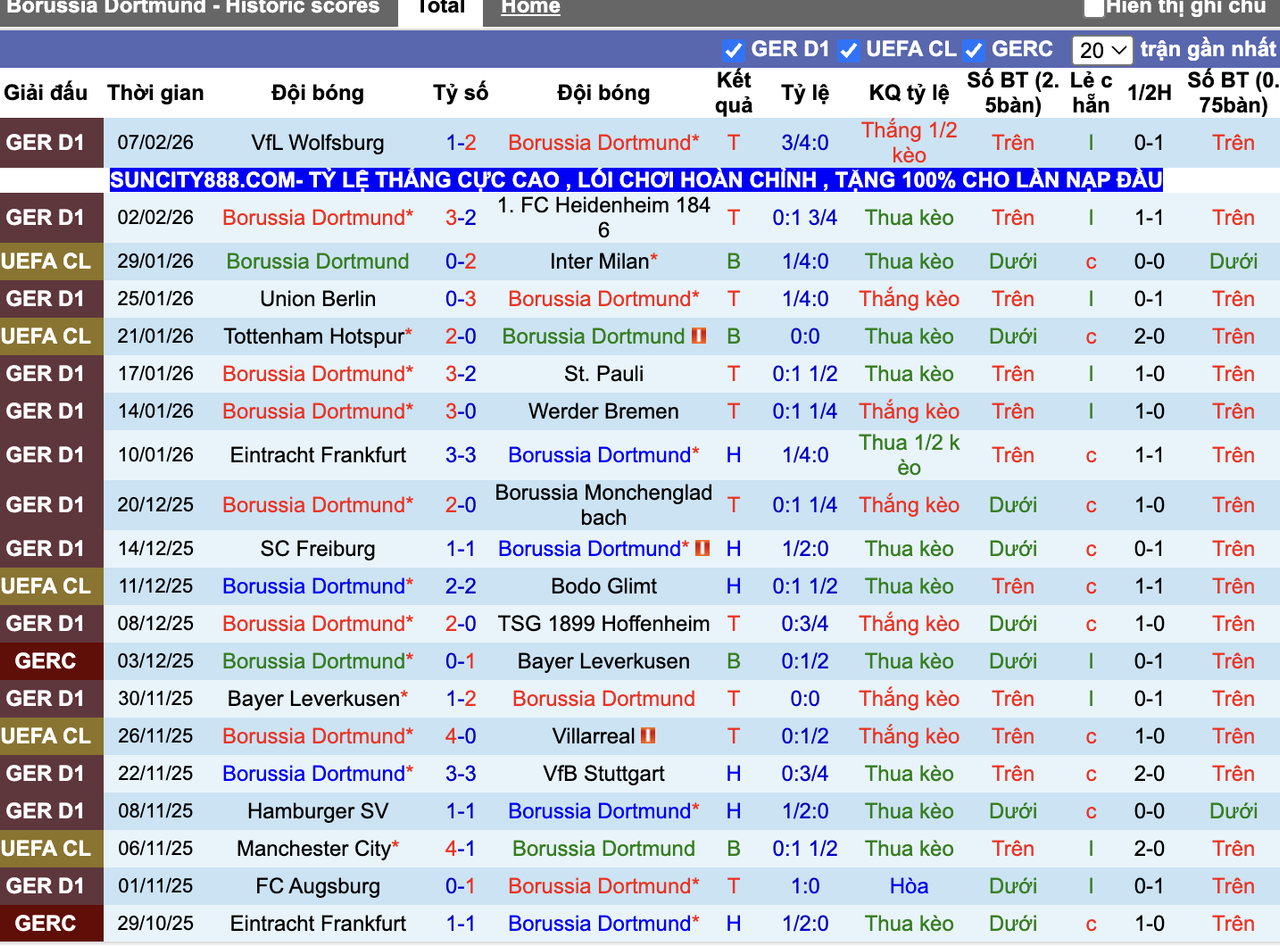
Task: Click GERC league cell dated 03/12/25
Action: click(x=51, y=661)
